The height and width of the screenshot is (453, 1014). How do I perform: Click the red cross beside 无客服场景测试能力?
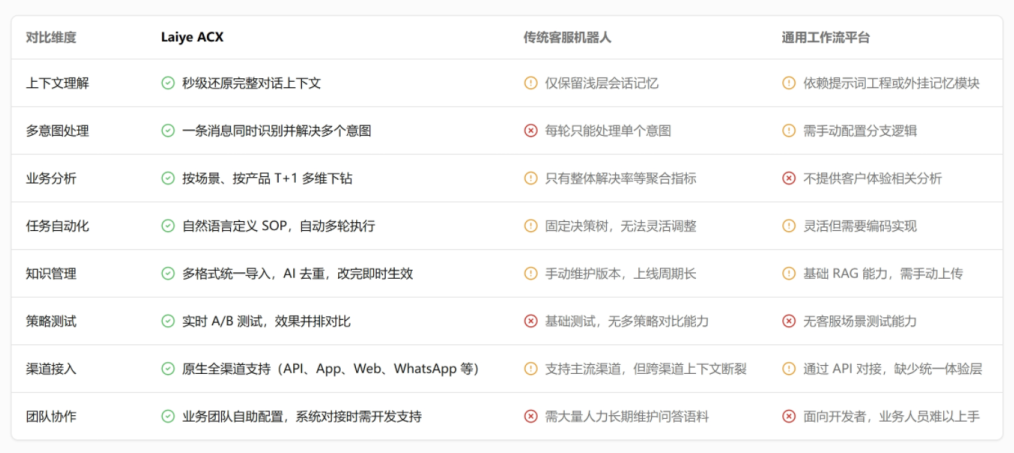tap(789, 321)
